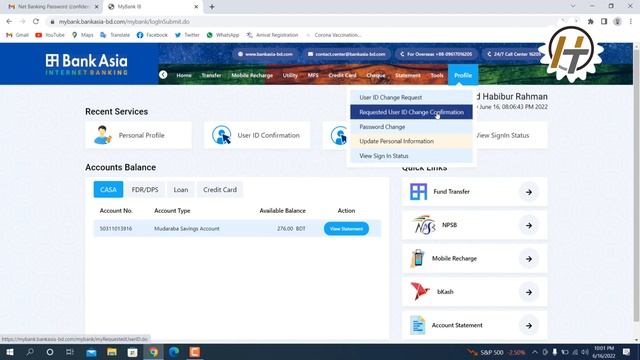This screenshot has width=640, height=360.
Task: Click the Fund Transfer quick link icon
Action: pyautogui.click(x=418, y=192)
